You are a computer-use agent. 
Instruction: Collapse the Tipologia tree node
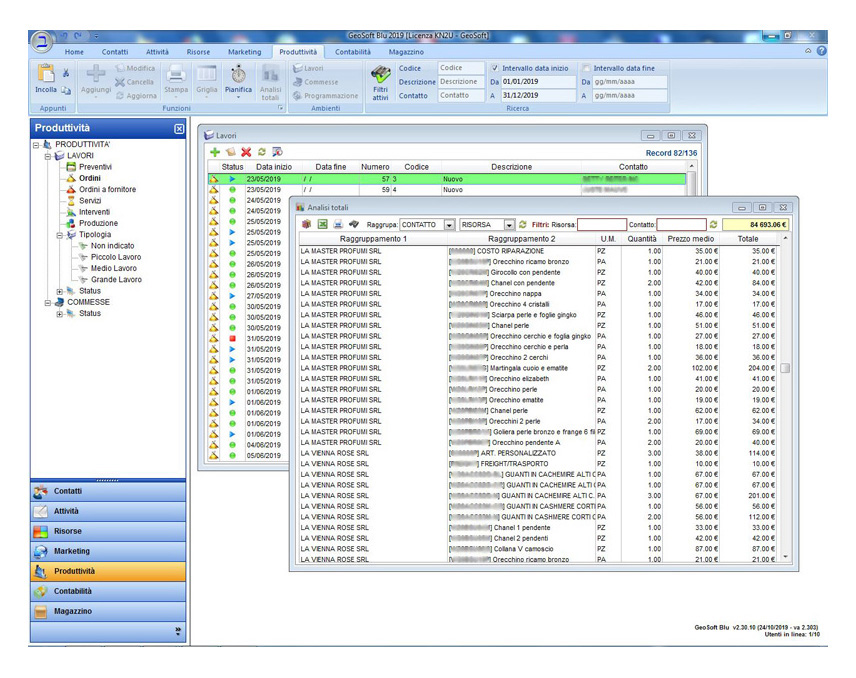(x=60, y=235)
